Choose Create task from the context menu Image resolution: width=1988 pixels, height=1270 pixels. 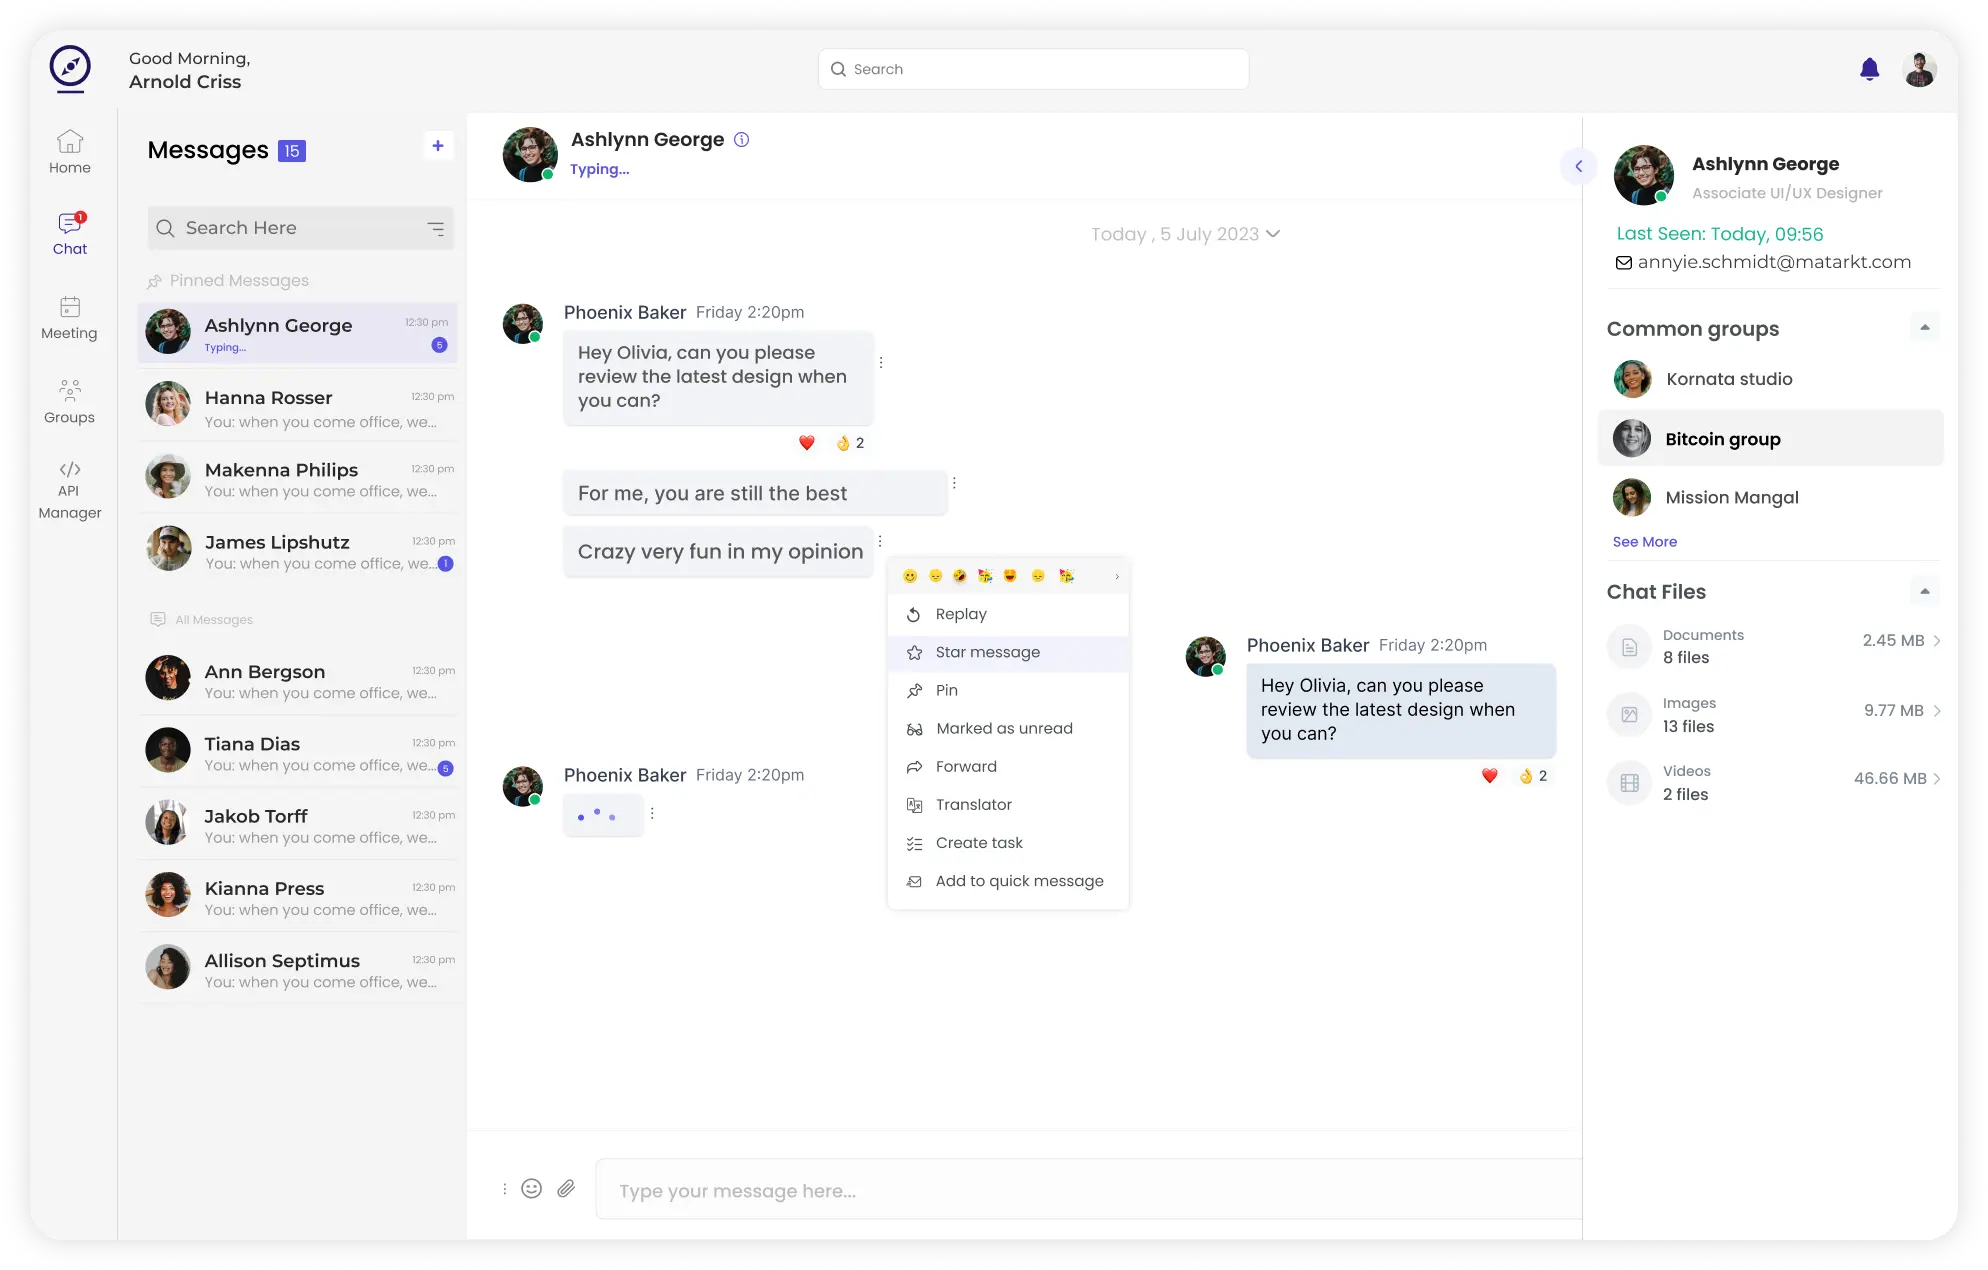click(x=978, y=843)
